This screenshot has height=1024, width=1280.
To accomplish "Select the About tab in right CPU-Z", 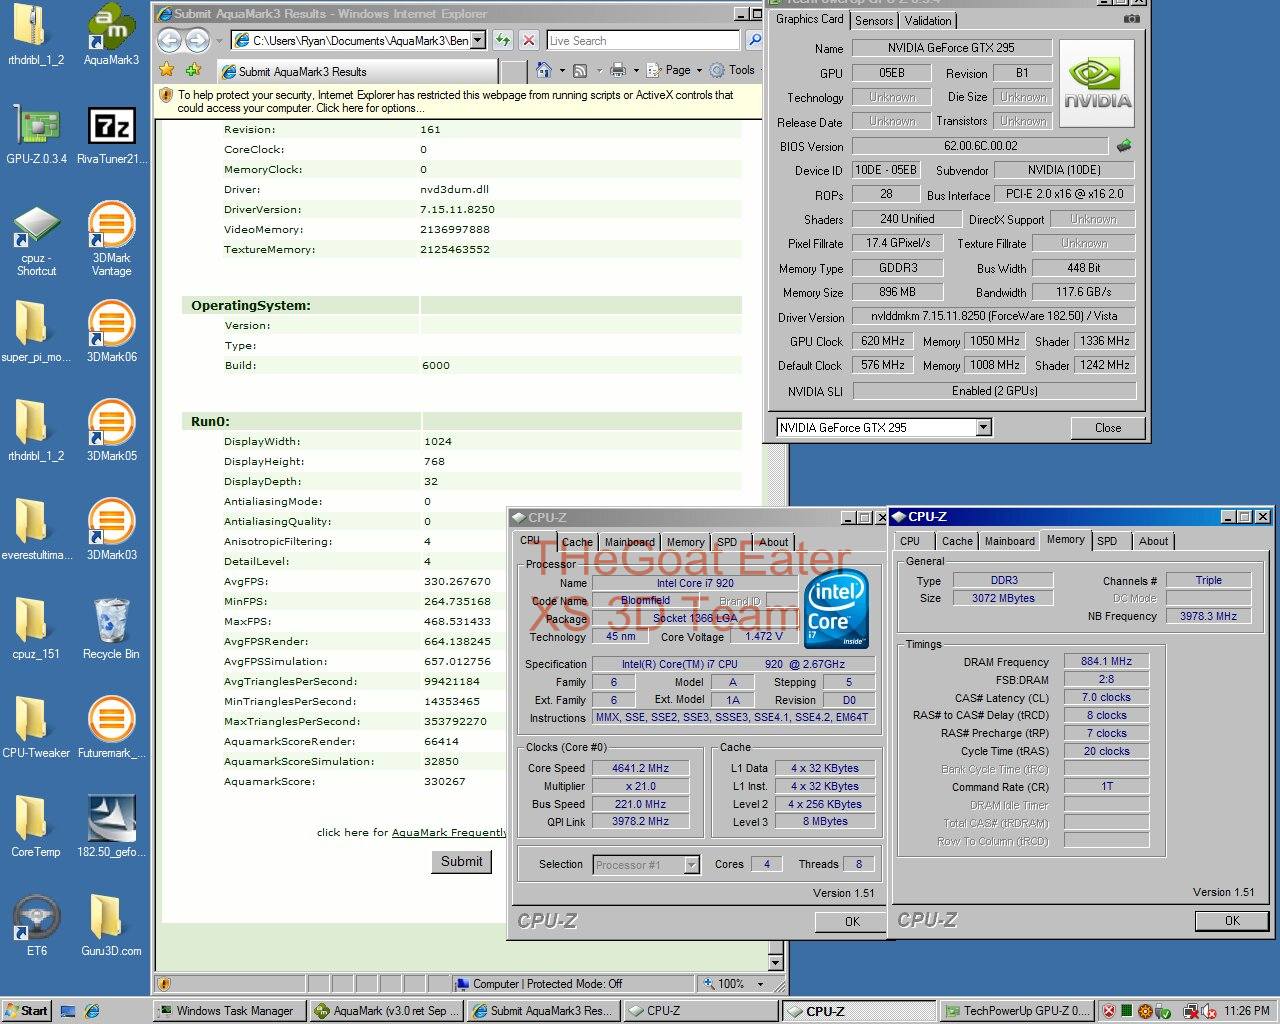I will point(1153,541).
